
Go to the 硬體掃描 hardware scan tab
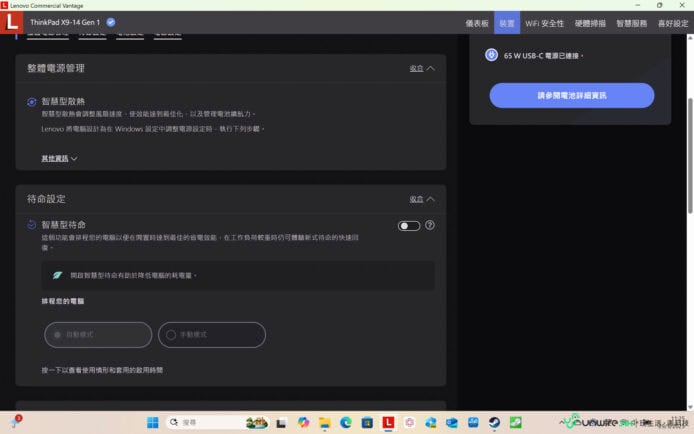click(x=590, y=23)
